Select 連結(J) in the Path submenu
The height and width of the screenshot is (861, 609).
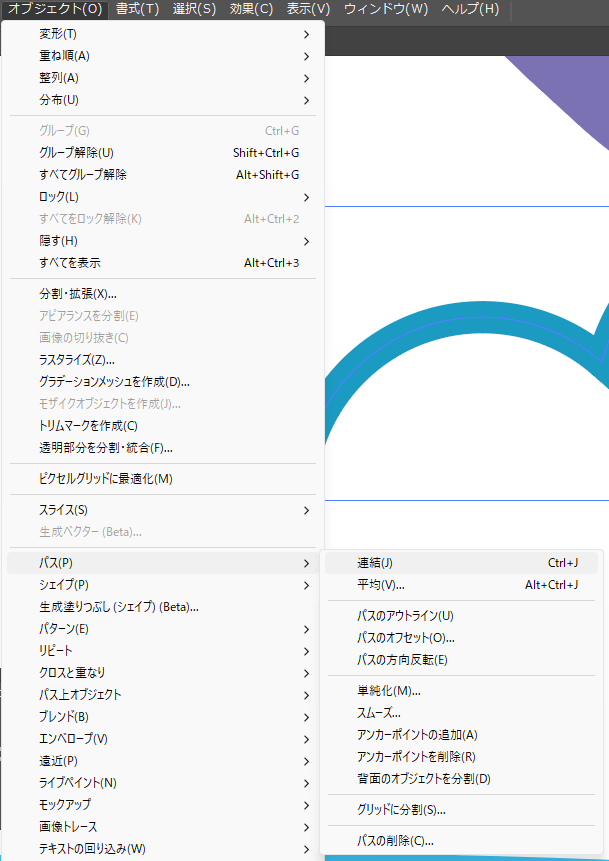(375, 563)
